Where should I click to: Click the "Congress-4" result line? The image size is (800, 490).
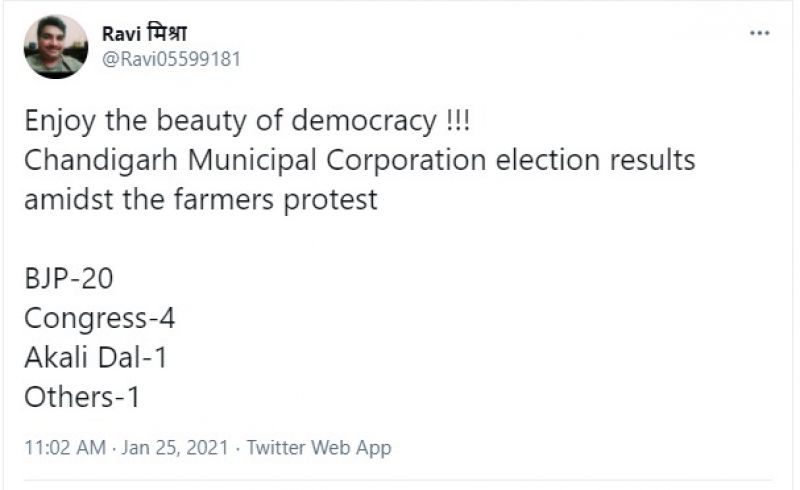coord(100,320)
